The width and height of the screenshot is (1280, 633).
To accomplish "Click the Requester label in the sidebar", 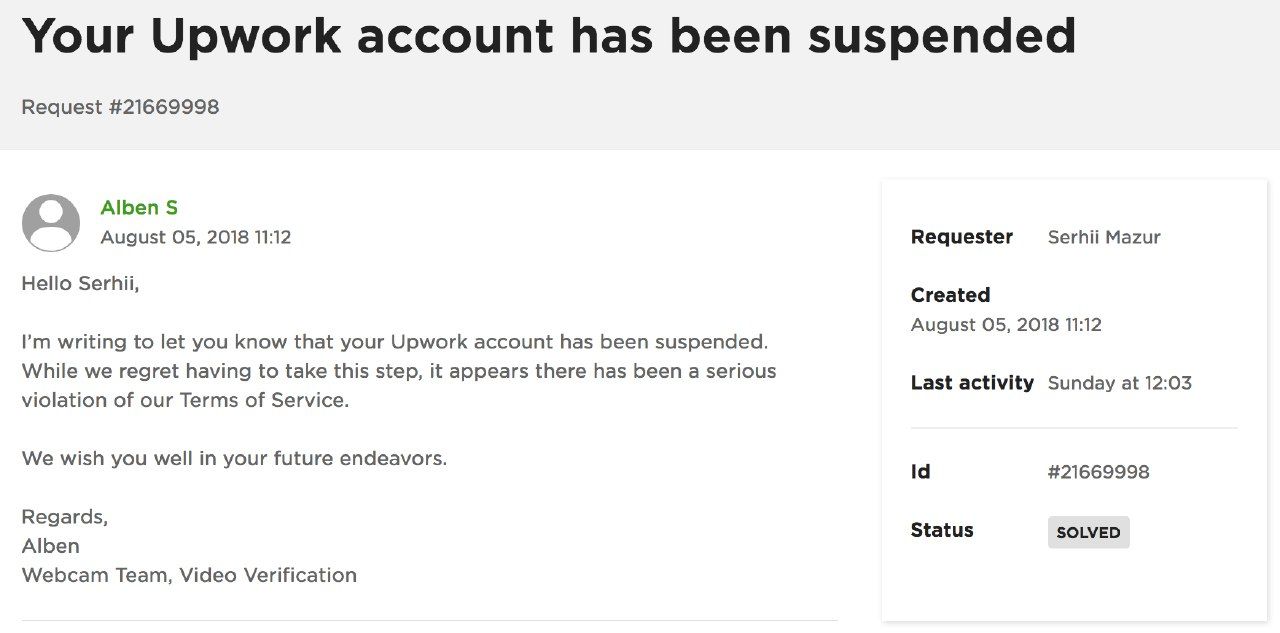I will [x=961, y=237].
